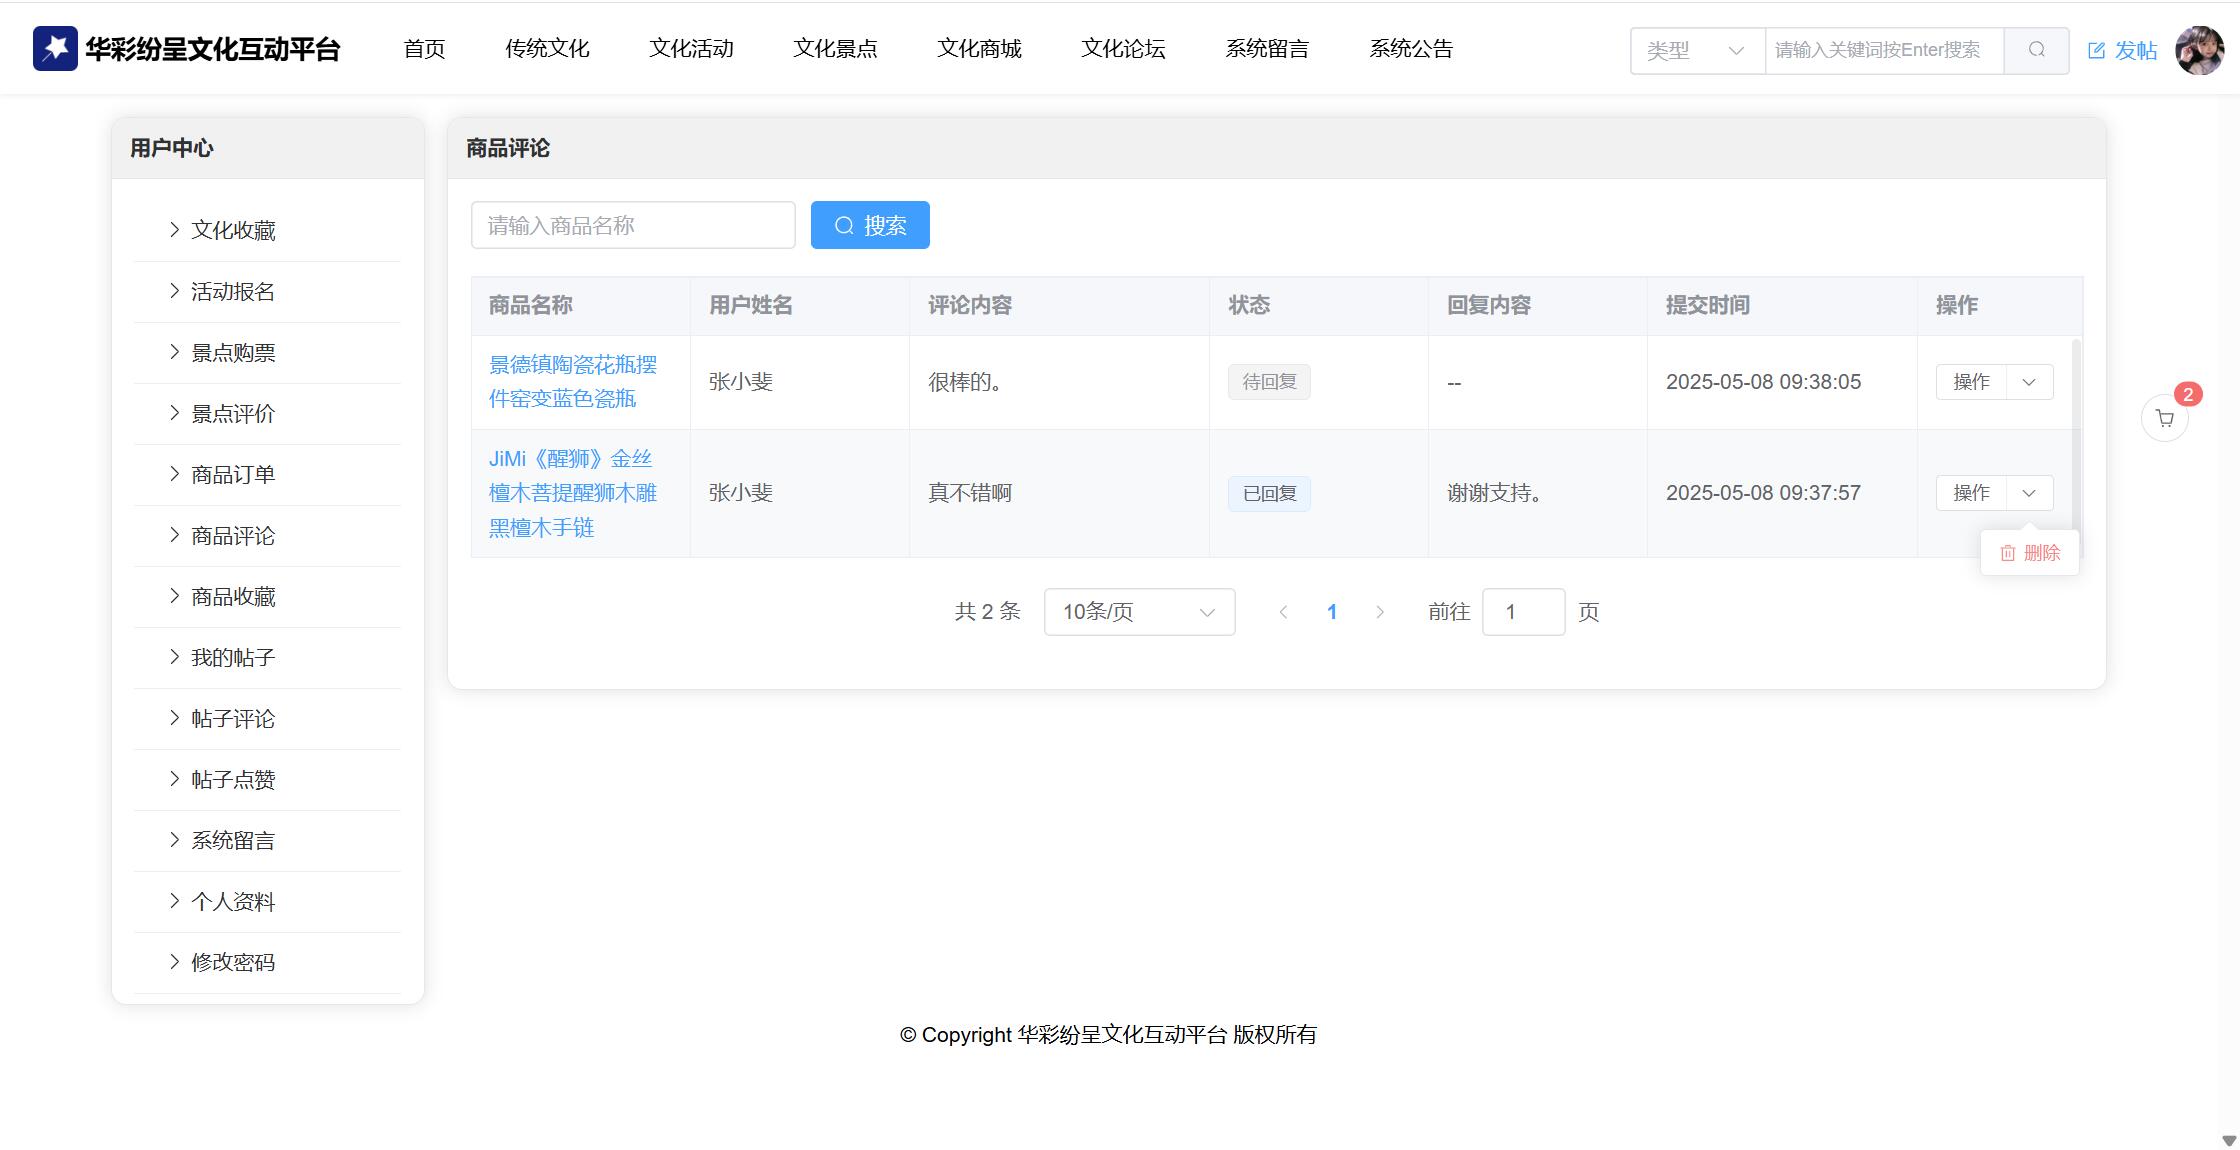The image size is (2240, 1150).
Task: Go to previous page arrow
Action: (1283, 612)
